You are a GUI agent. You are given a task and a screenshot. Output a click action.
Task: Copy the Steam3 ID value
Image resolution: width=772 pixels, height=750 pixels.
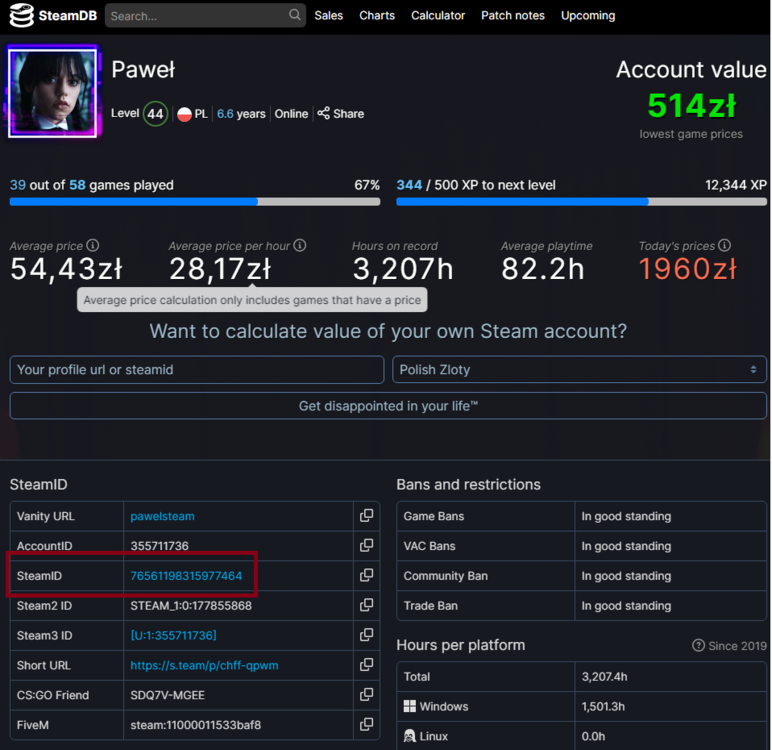click(366, 635)
